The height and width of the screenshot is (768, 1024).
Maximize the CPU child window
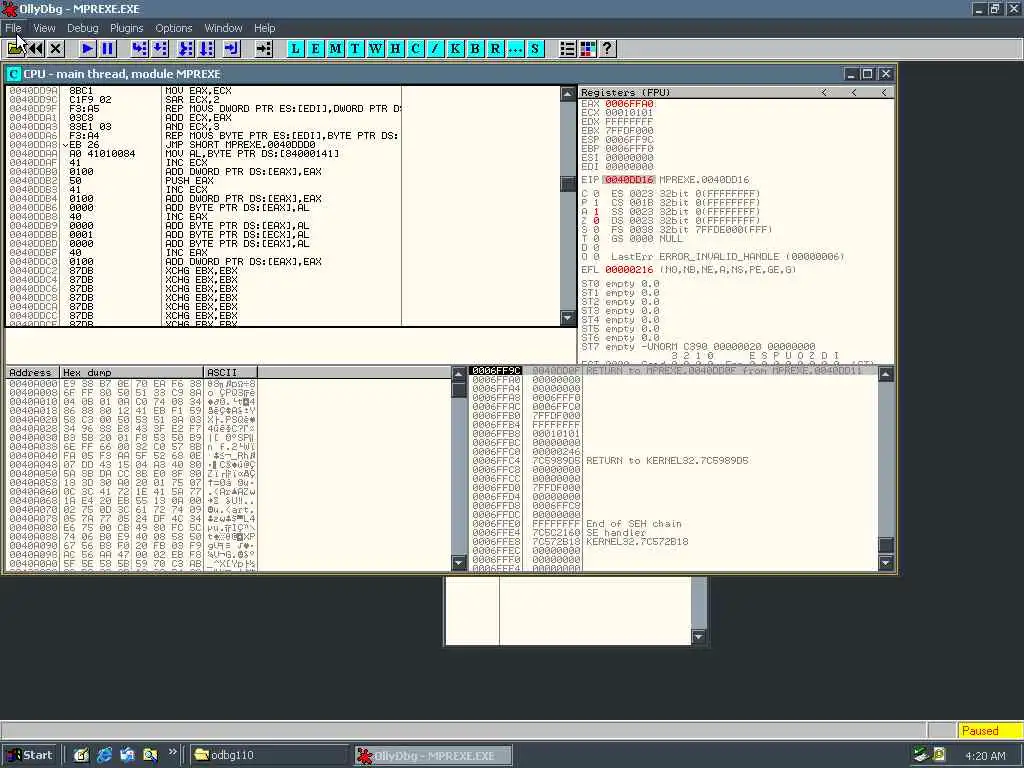867,74
